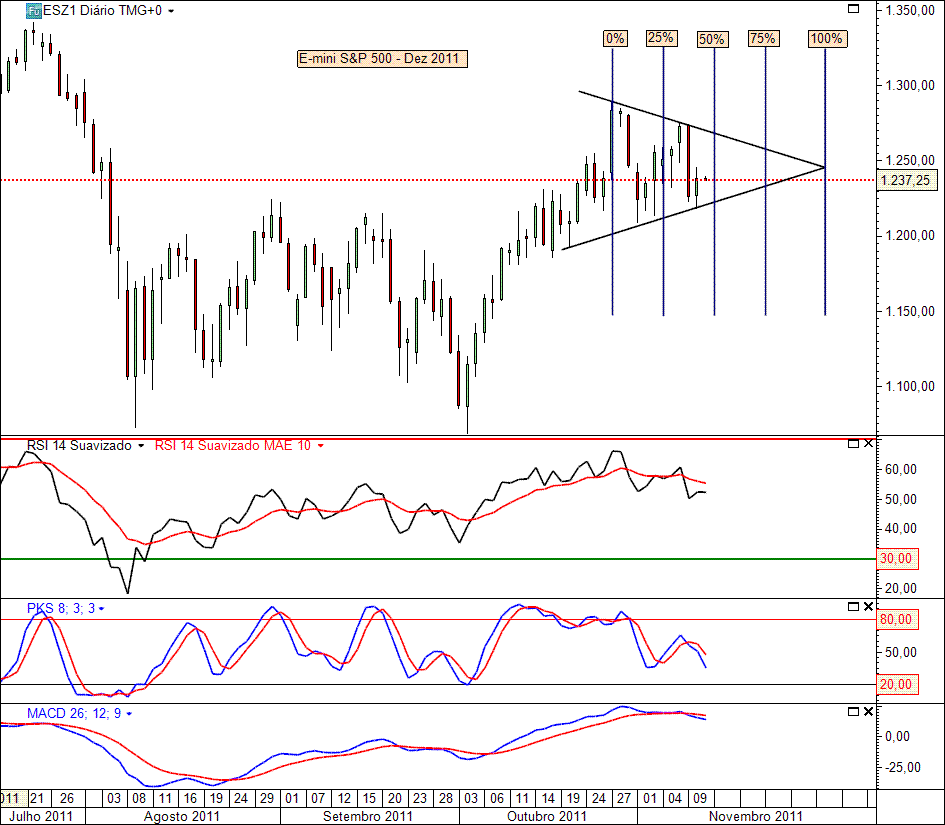Open the PKS 8; 3; 3 dropdown
Viewport: 945px width, 825px height.
[x=101, y=609]
